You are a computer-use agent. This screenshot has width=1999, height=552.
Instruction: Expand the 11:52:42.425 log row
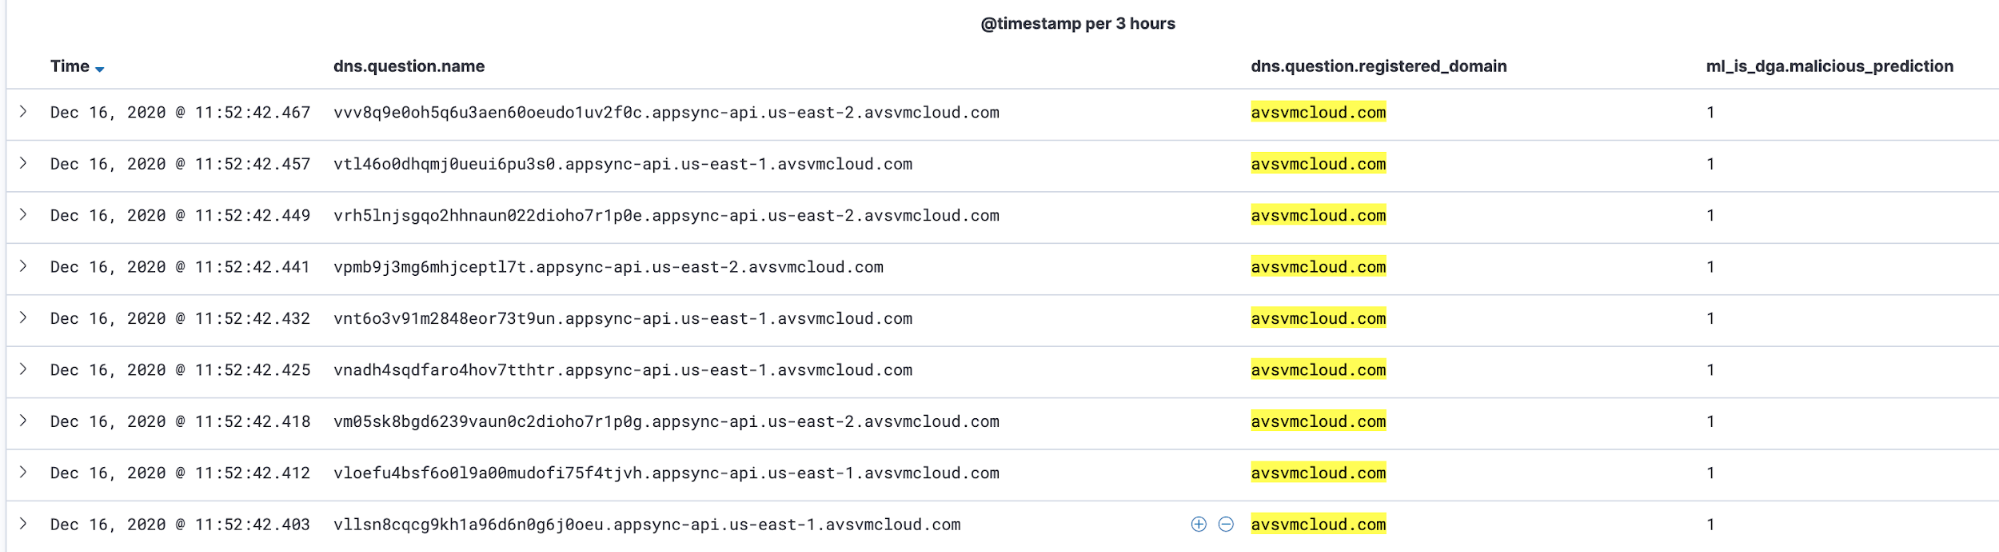click(23, 369)
